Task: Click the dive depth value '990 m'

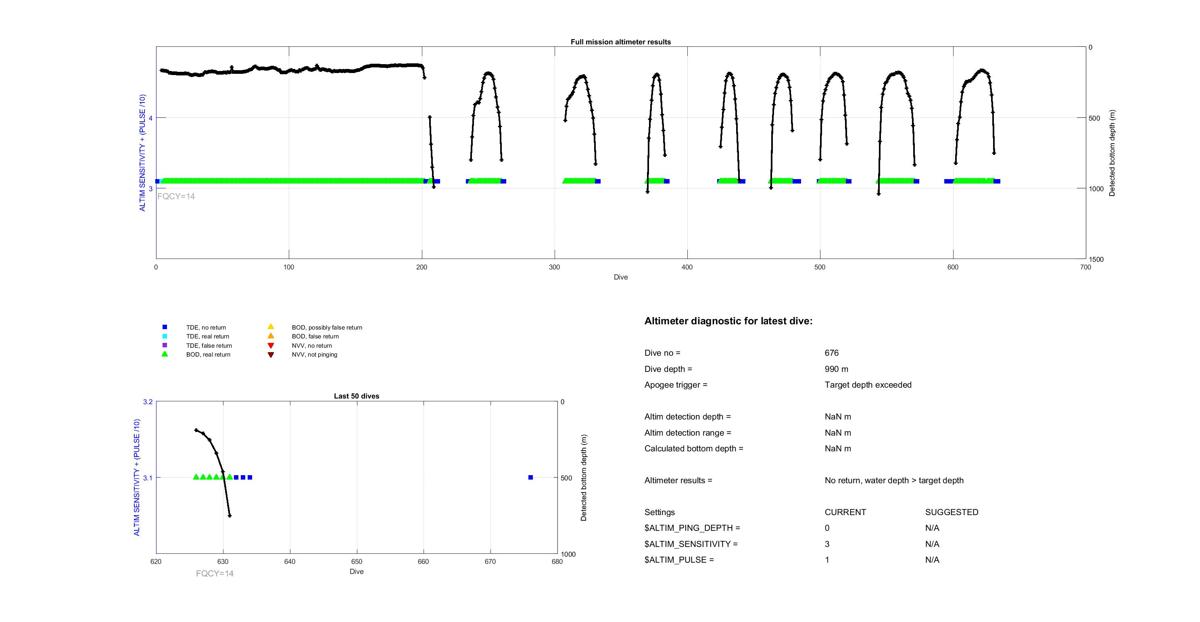Action: coord(837,369)
